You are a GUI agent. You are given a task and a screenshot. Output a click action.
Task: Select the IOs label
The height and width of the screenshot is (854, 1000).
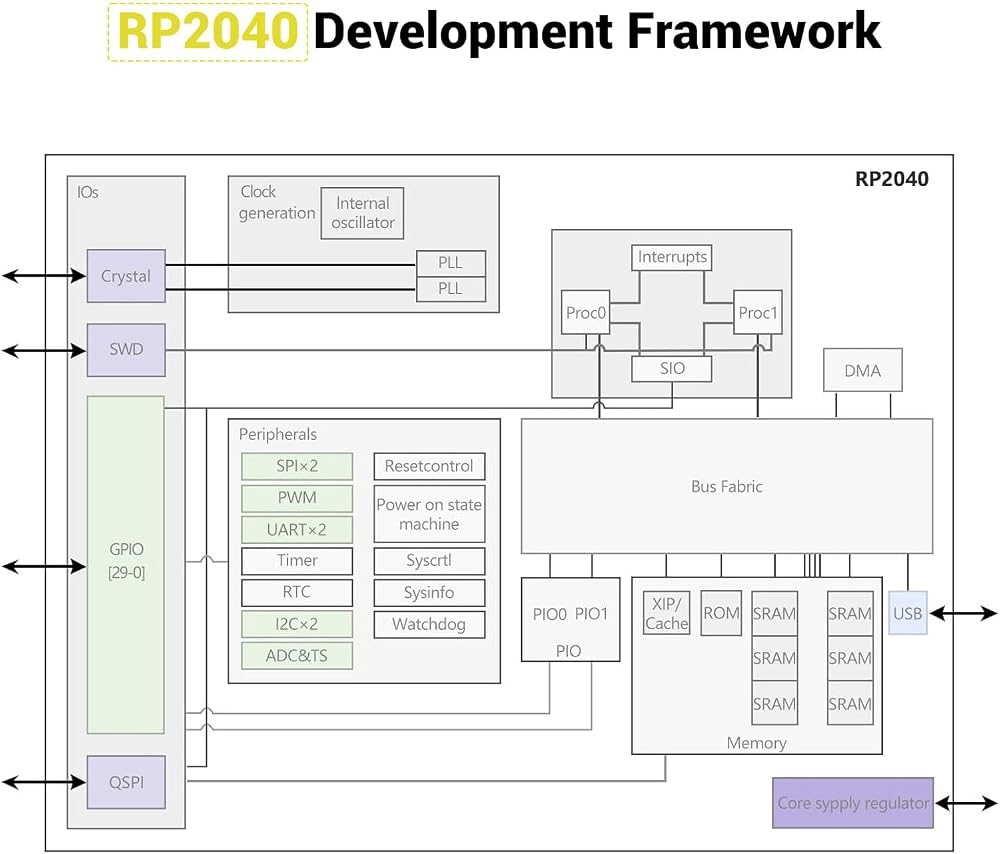pos(88,192)
